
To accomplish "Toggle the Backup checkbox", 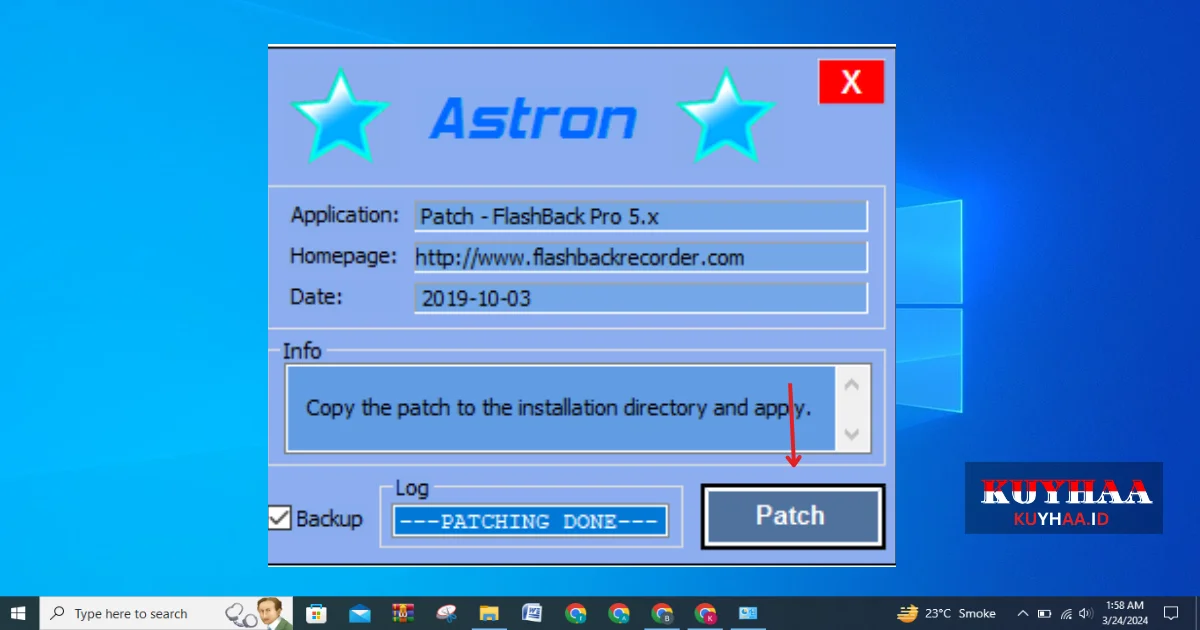I will point(280,518).
